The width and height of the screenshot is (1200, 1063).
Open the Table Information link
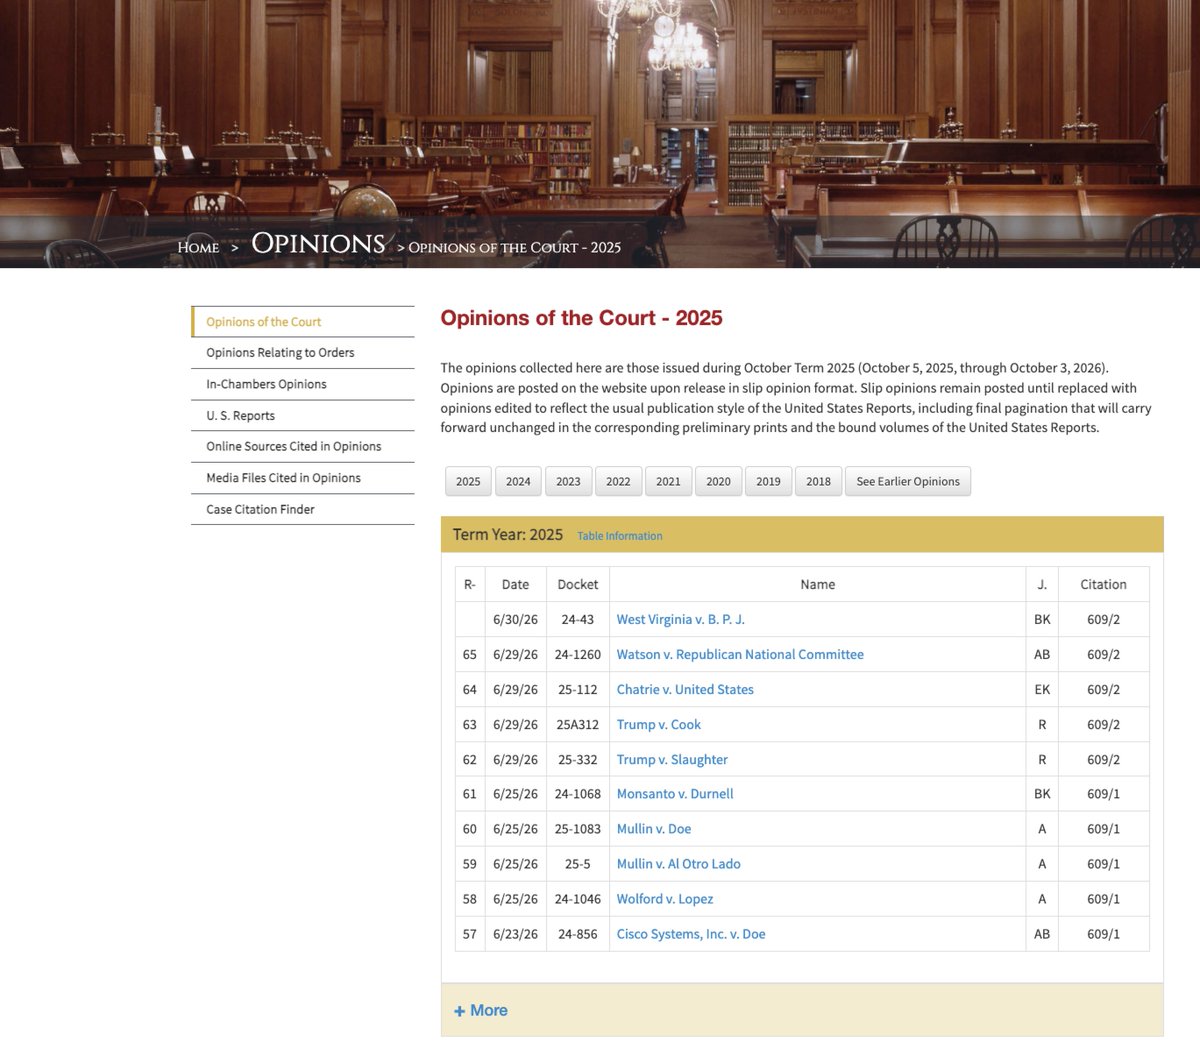(x=620, y=536)
